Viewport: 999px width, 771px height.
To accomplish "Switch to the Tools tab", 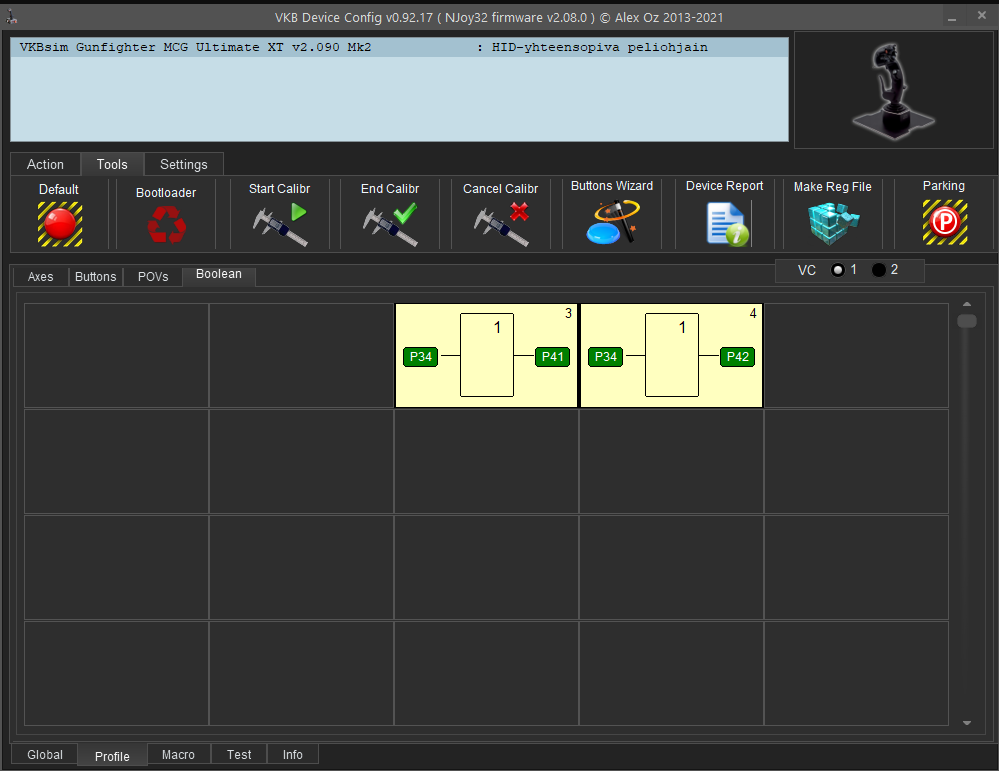I will [x=112, y=164].
